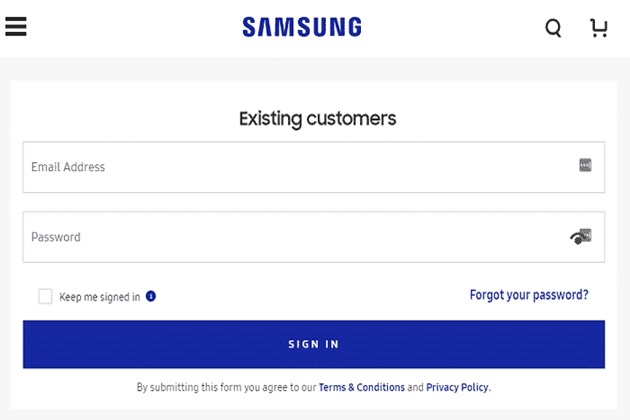Viewport: 630px width, 420px height.
Task: Open the Terms & Conditions link
Action: 361,387
